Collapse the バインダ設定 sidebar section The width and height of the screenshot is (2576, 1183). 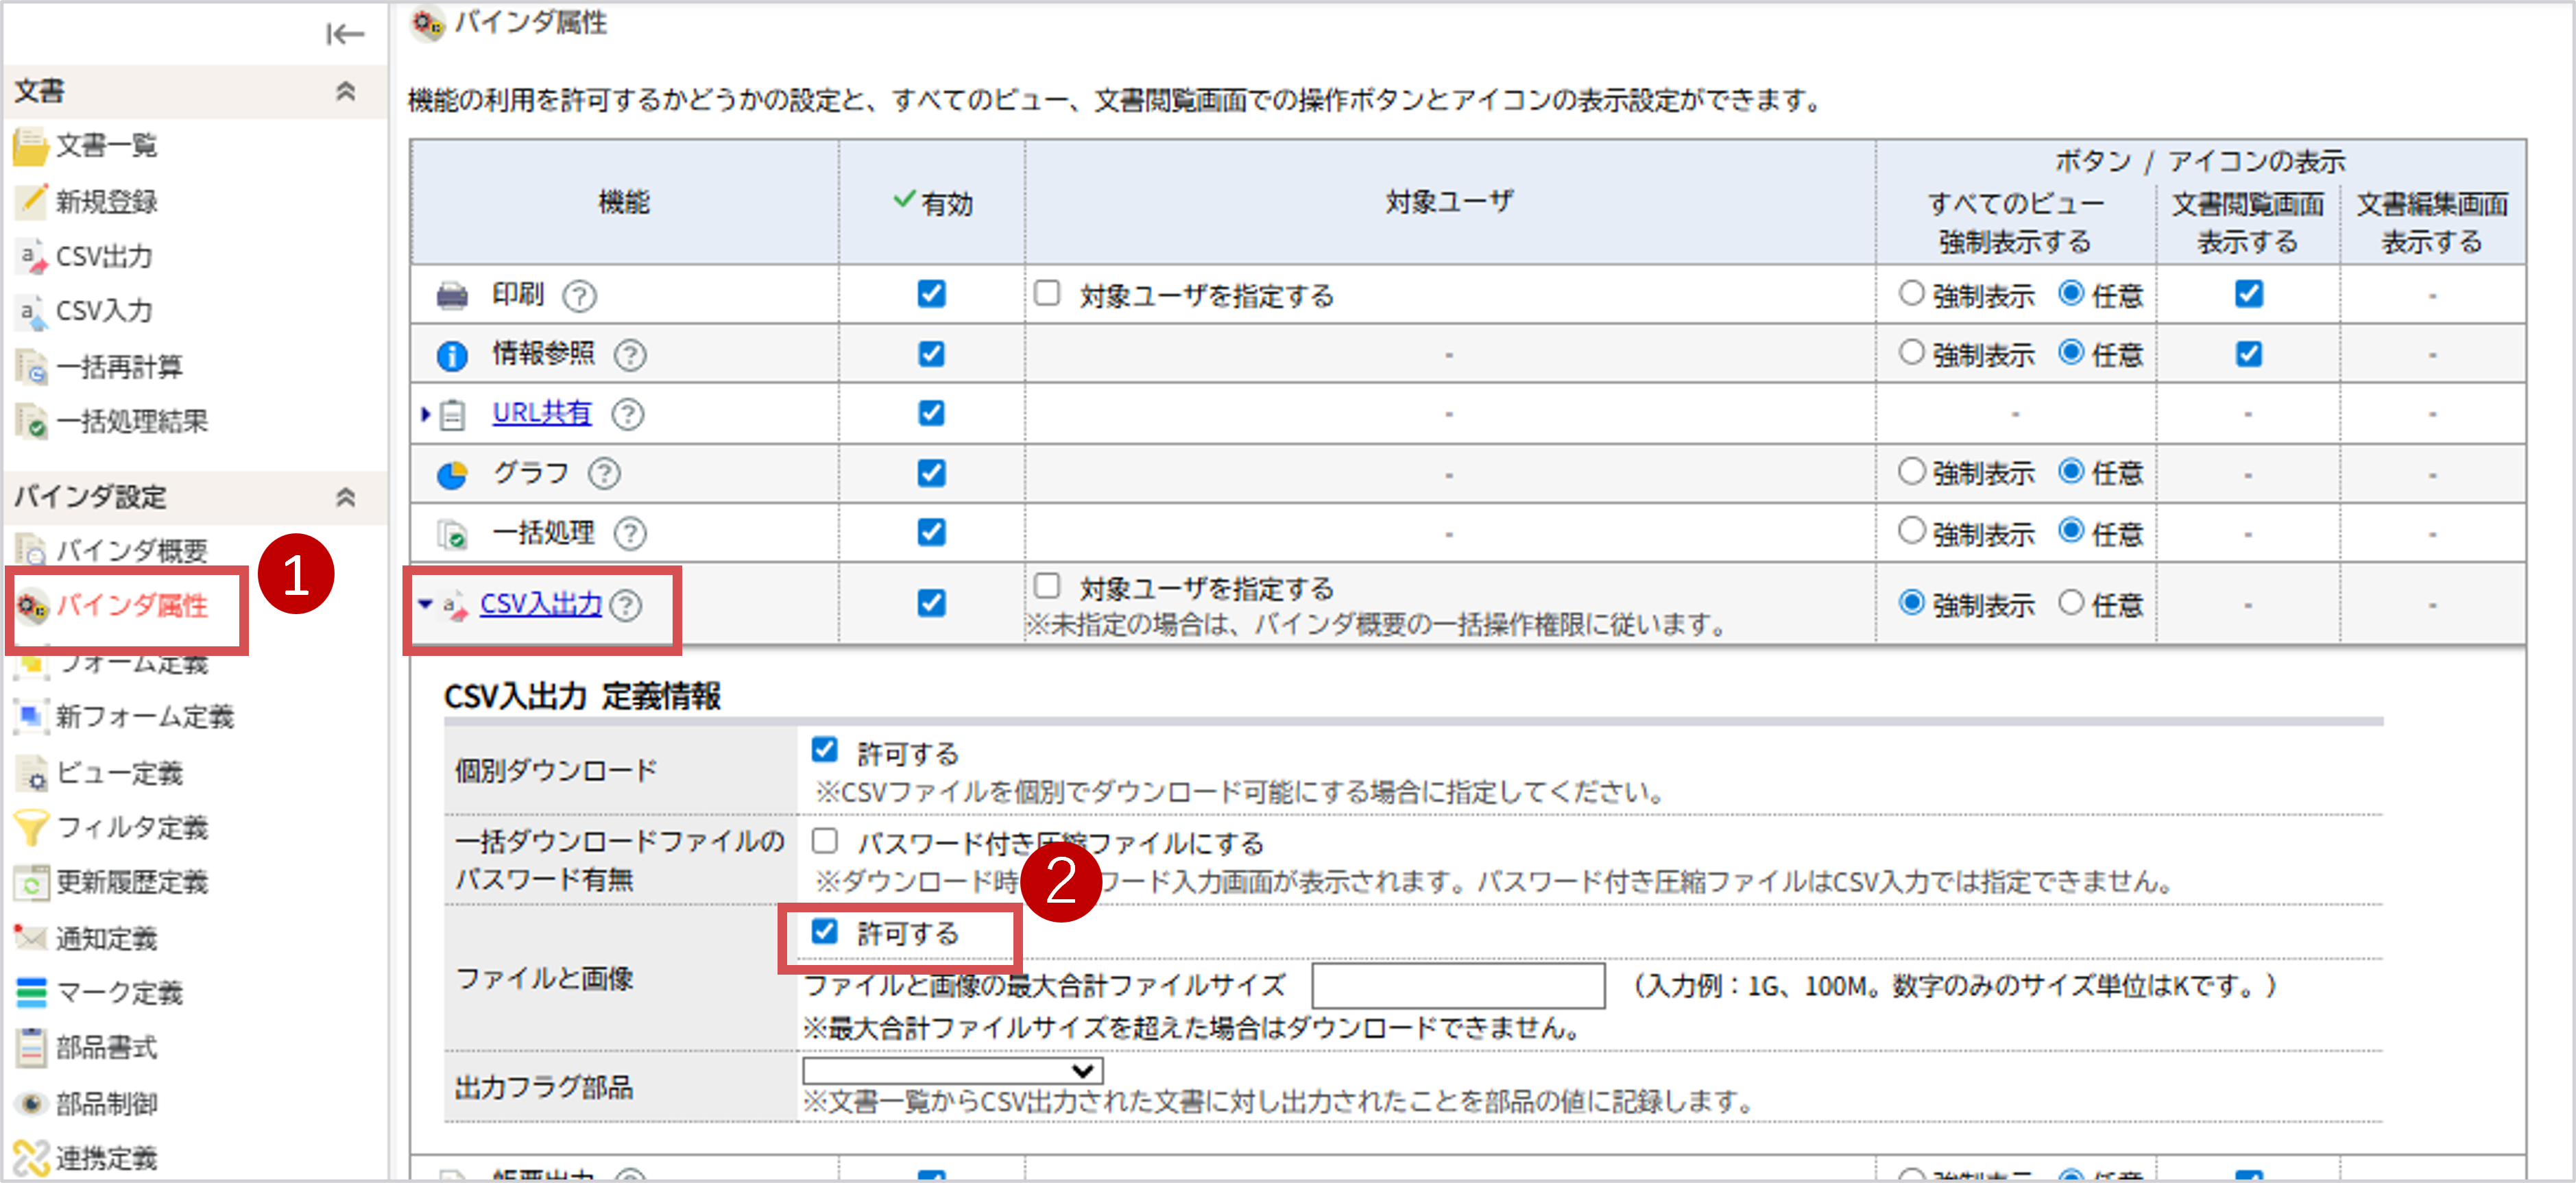[345, 497]
